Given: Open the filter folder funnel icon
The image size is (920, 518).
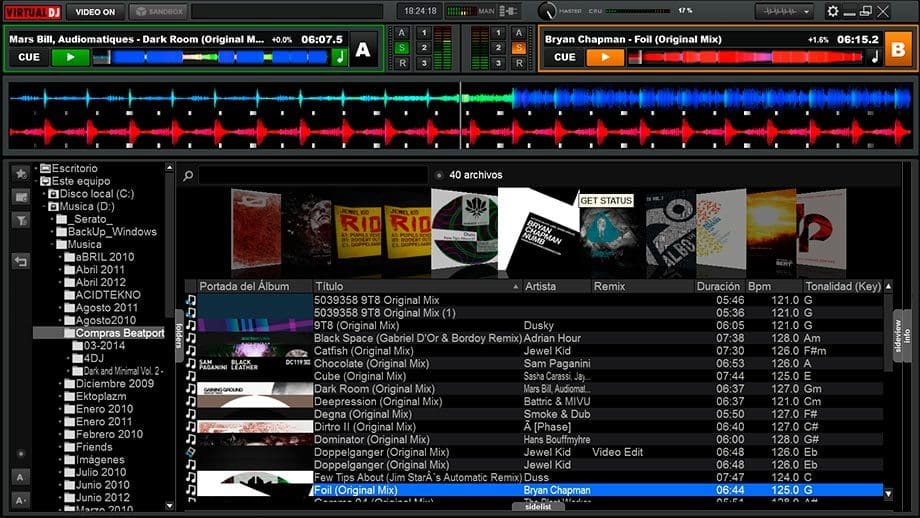Looking at the screenshot, I should [x=21, y=221].
